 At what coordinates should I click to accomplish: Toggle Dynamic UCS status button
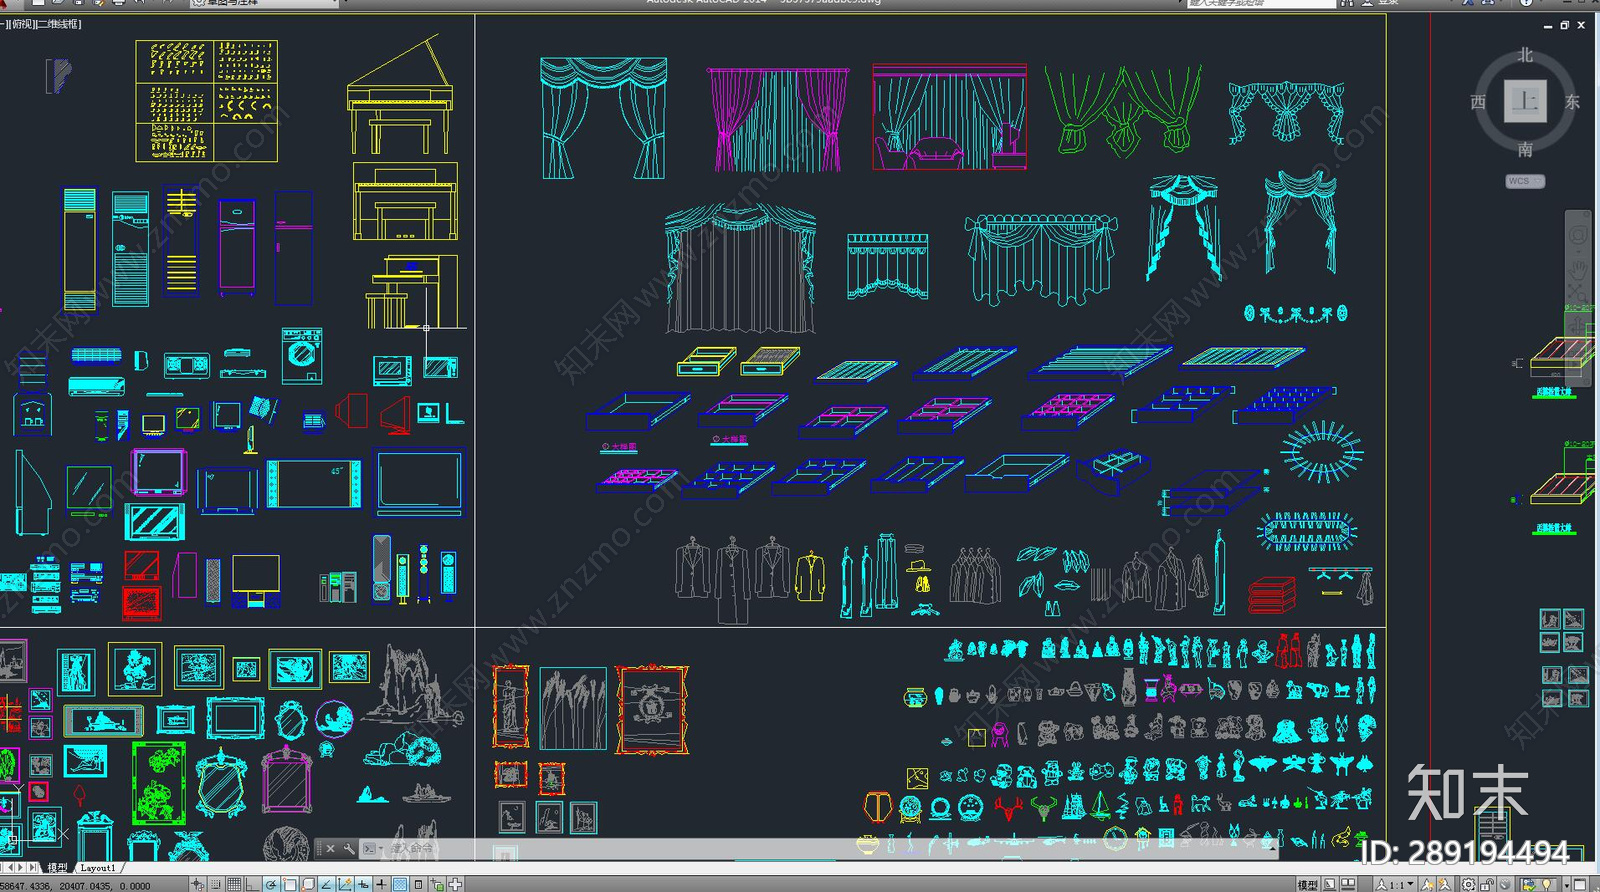344,885
